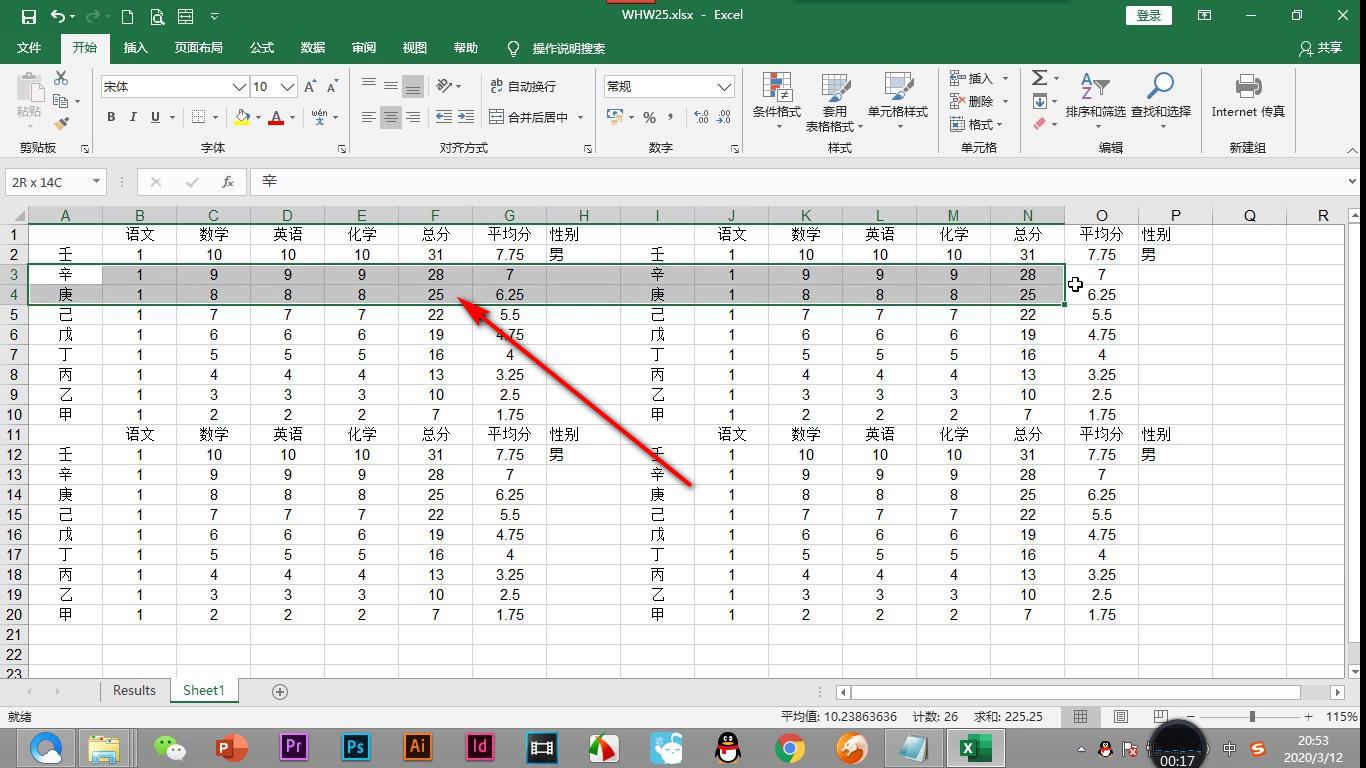The image size is (1366, 768).
Task: Click the 操作说明搜索 search field
Action: pyautogui.click(x=568, y=48)
